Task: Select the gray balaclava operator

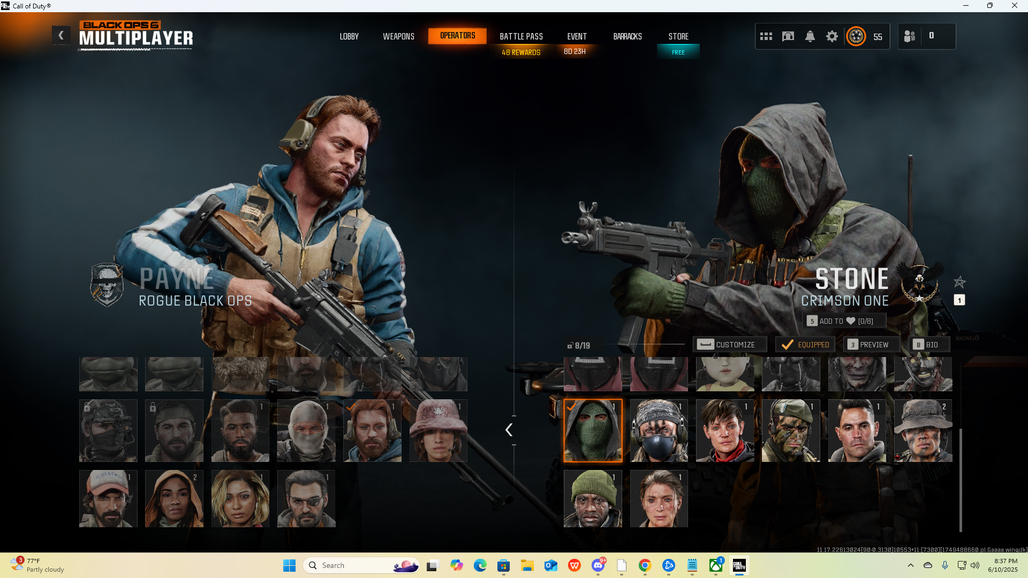Action: pyautogui.click(x=306, y=431)
